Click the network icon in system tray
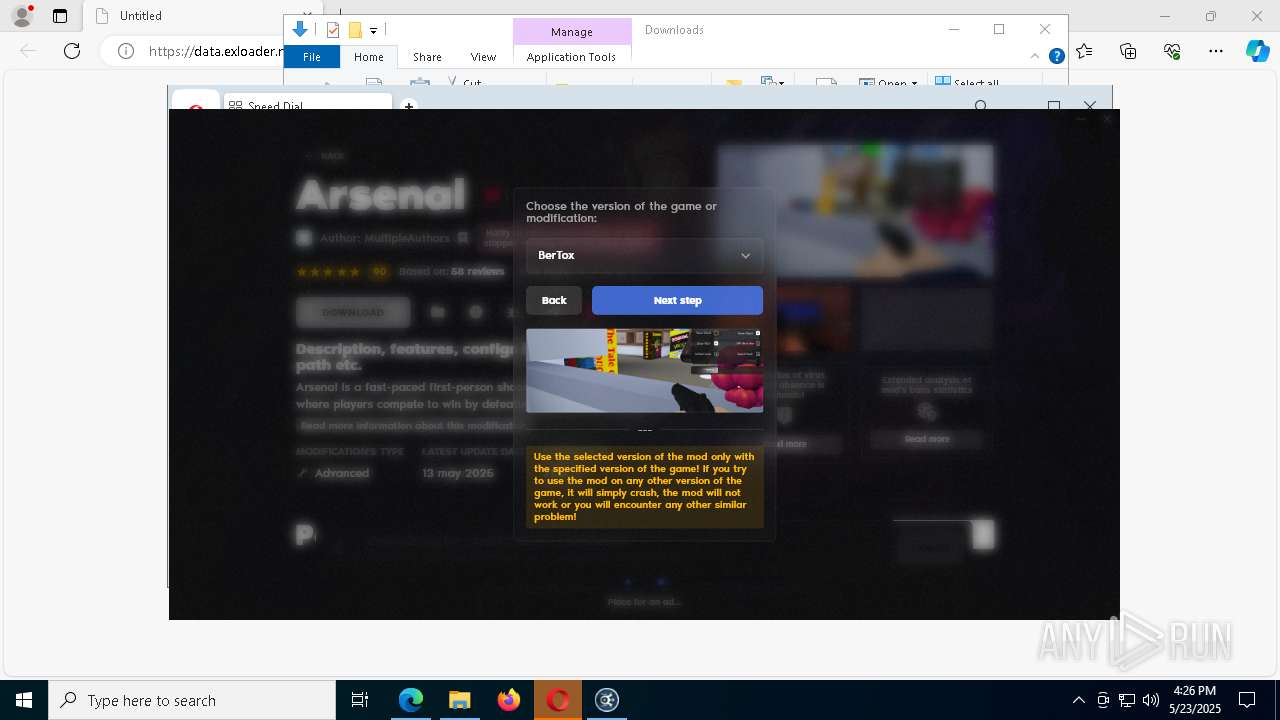 [1127, 700]
